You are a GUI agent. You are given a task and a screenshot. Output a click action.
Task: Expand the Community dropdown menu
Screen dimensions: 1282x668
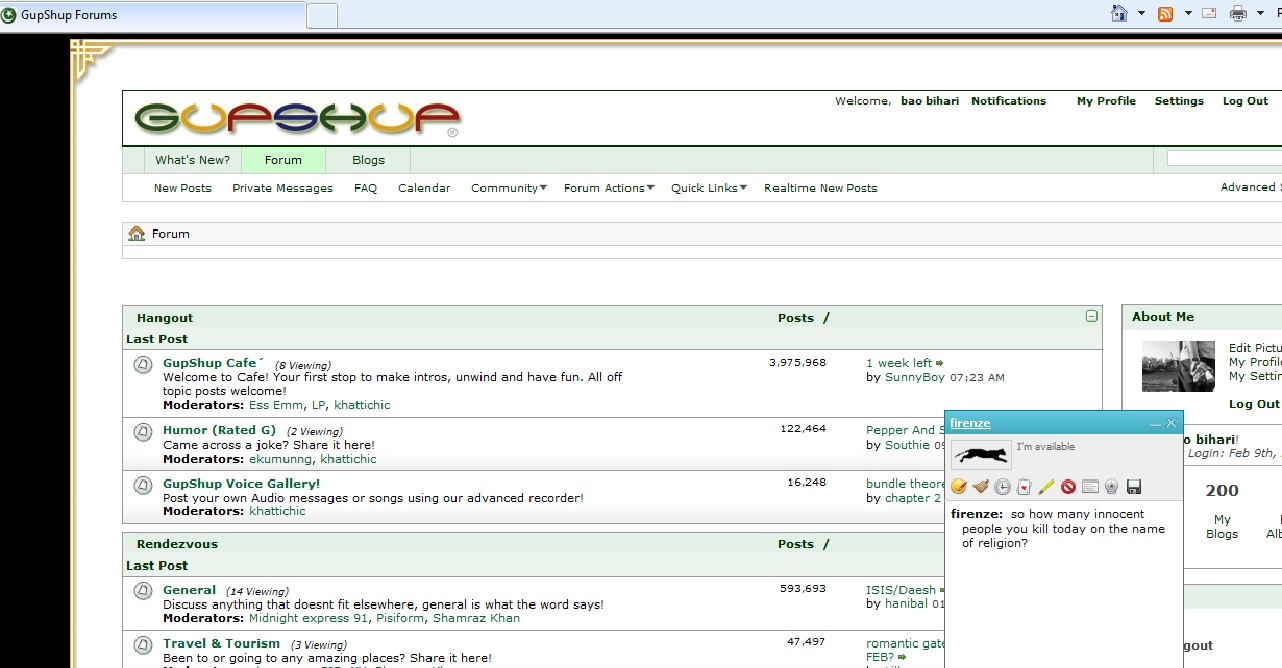508,188
